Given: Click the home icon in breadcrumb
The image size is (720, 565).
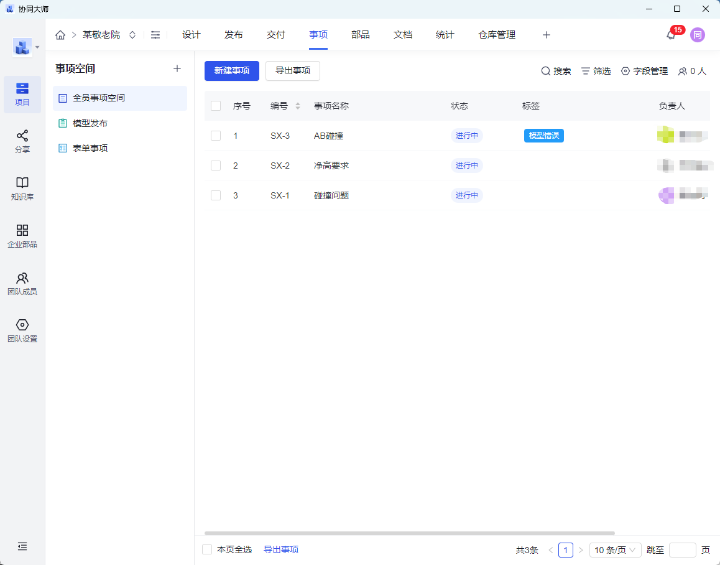Looking at the screenshot, I should tap(61, 35).
